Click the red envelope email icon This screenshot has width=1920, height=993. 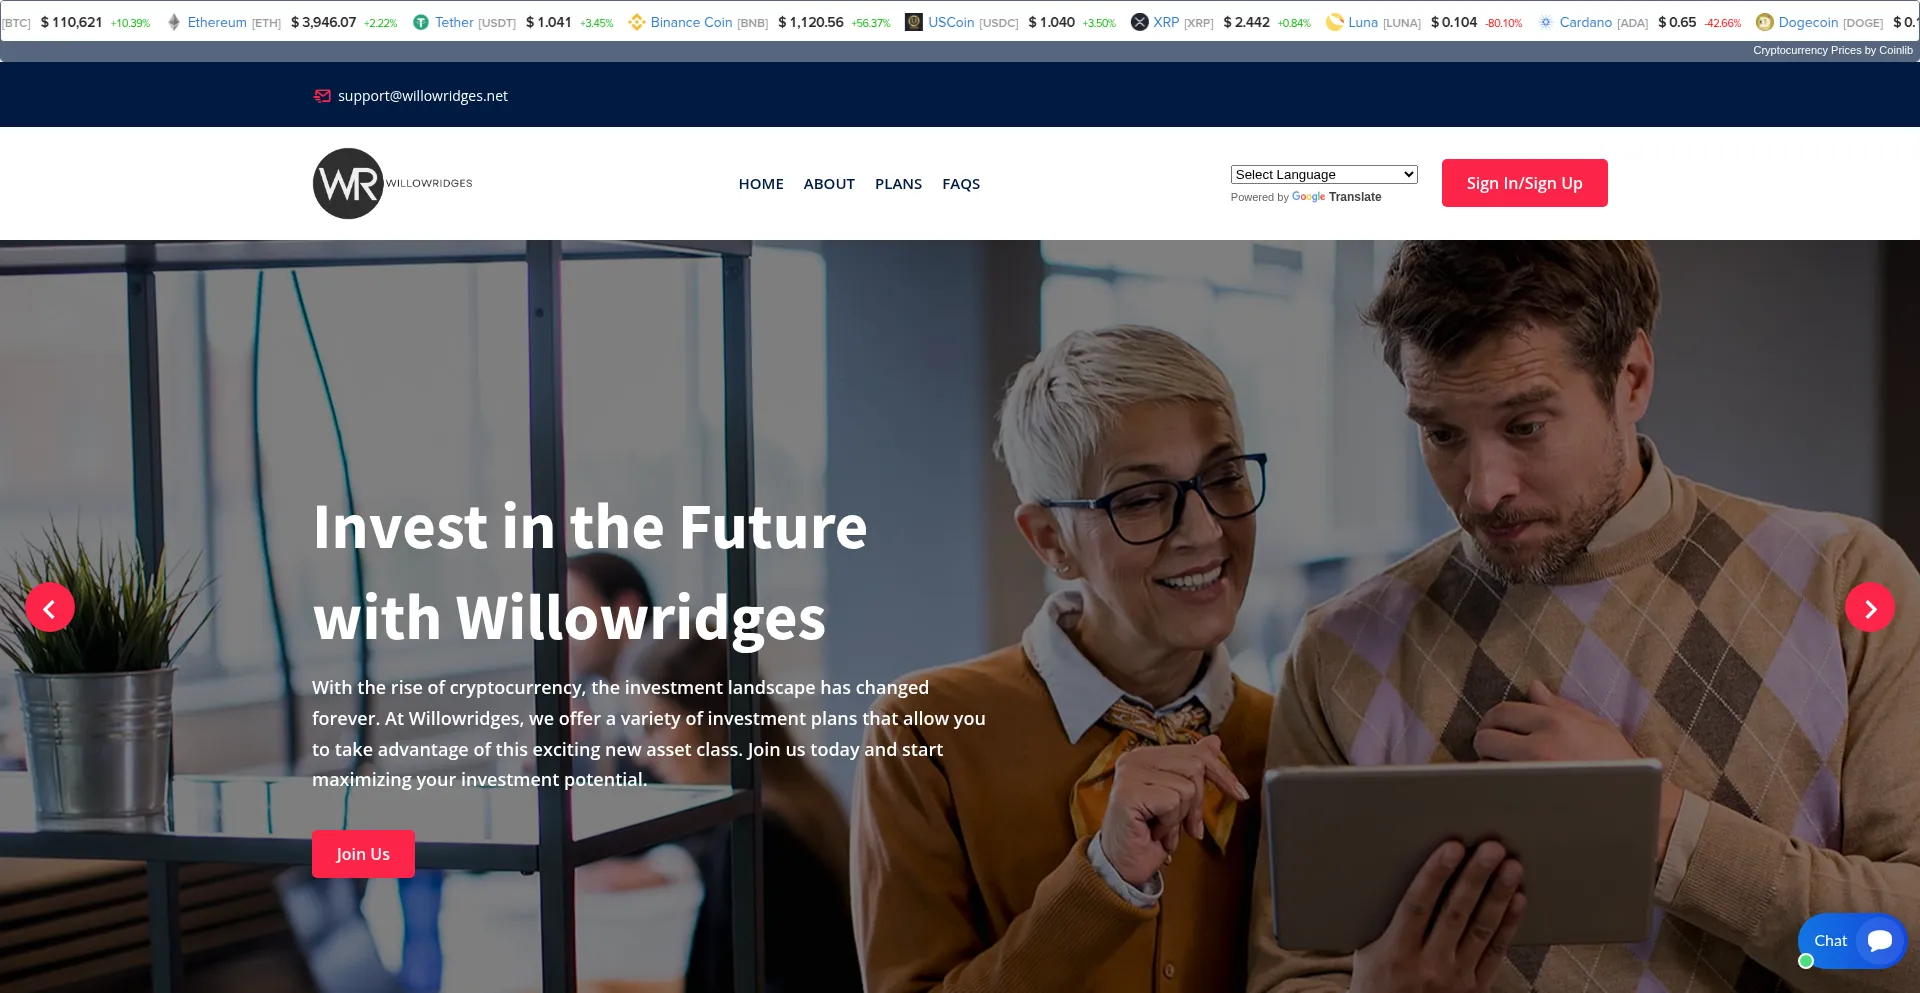(x=322, y=96)
